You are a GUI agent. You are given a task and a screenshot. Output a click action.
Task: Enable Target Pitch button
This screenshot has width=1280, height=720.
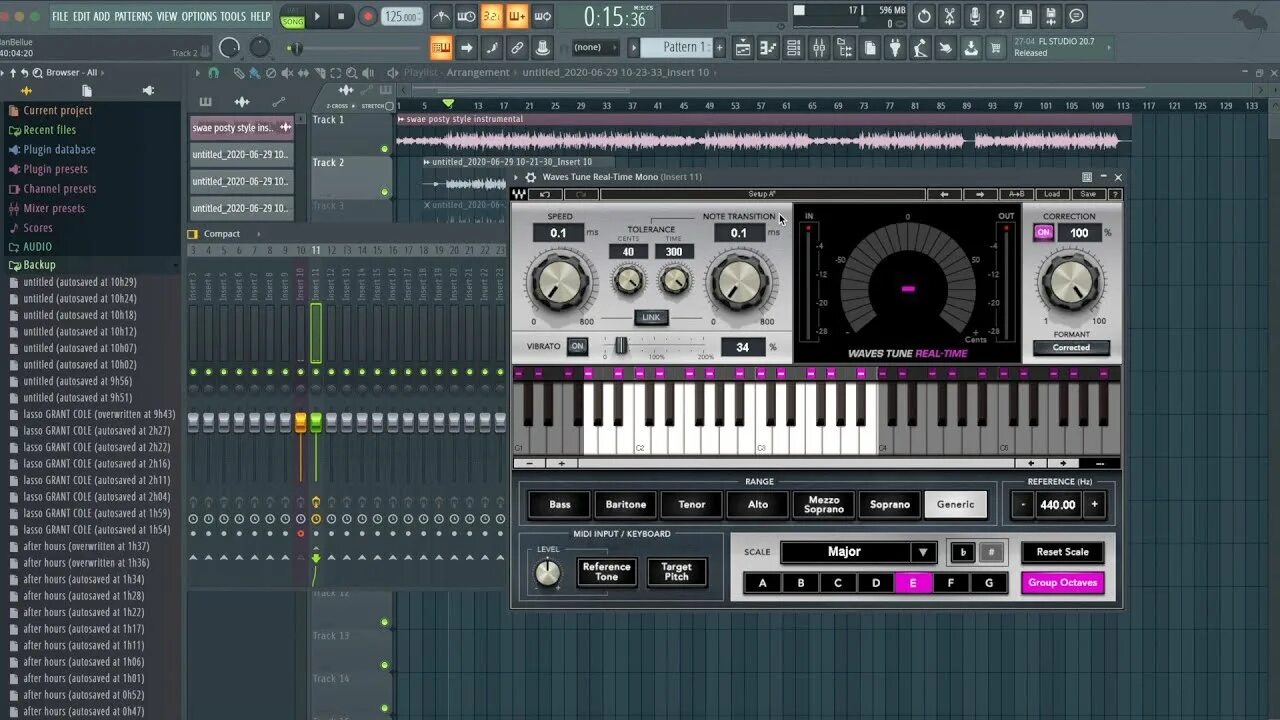pyautogui.click(x=677, y=571)
